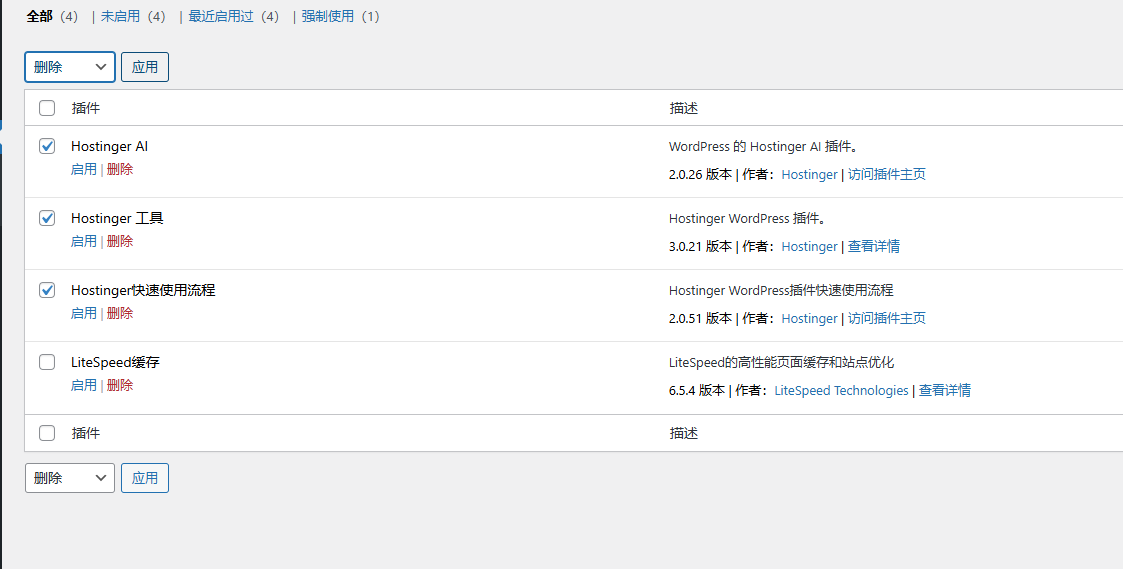Uncheck the Hostinger快速使用流程 checkbox

(x=47, y=290)
